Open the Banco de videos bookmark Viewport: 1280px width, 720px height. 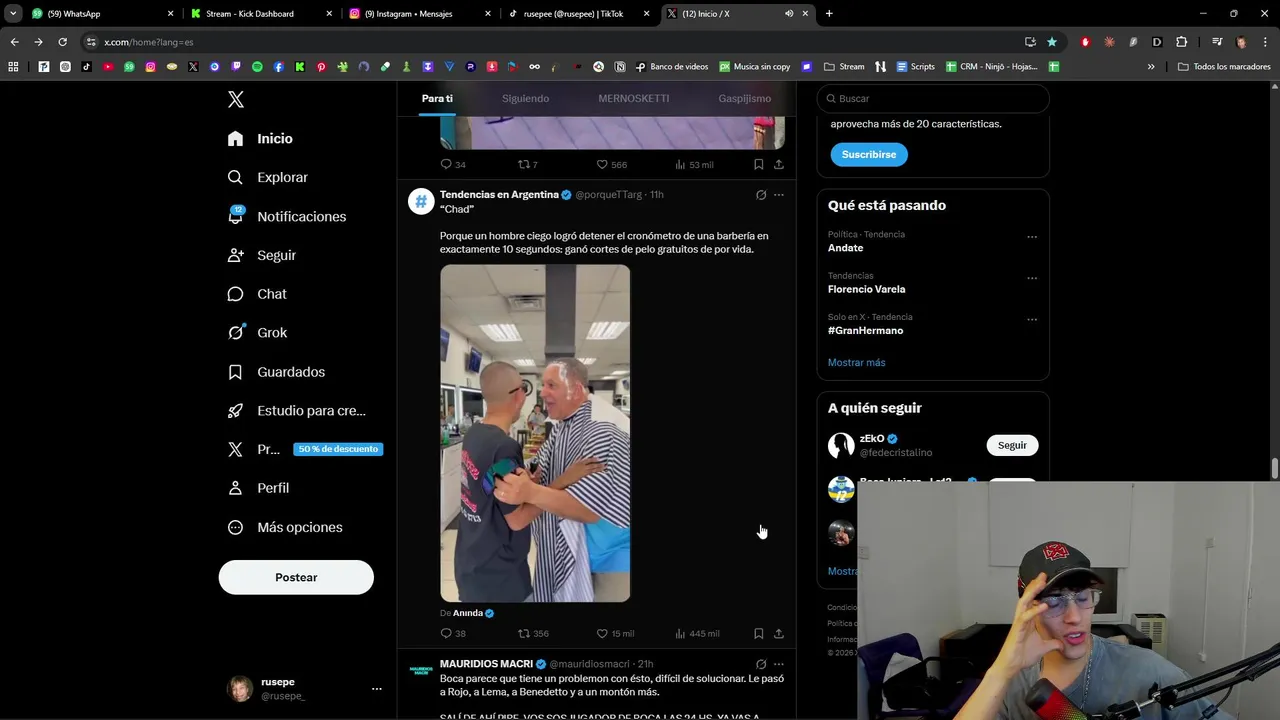671,67
